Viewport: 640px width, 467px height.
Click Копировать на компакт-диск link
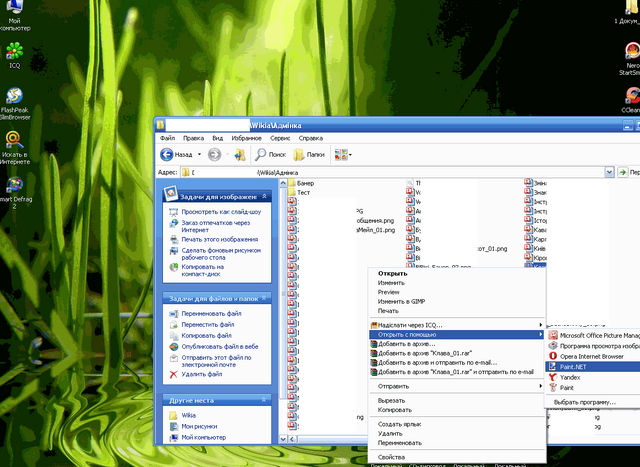pyautogui.click(x=202, y=270)
